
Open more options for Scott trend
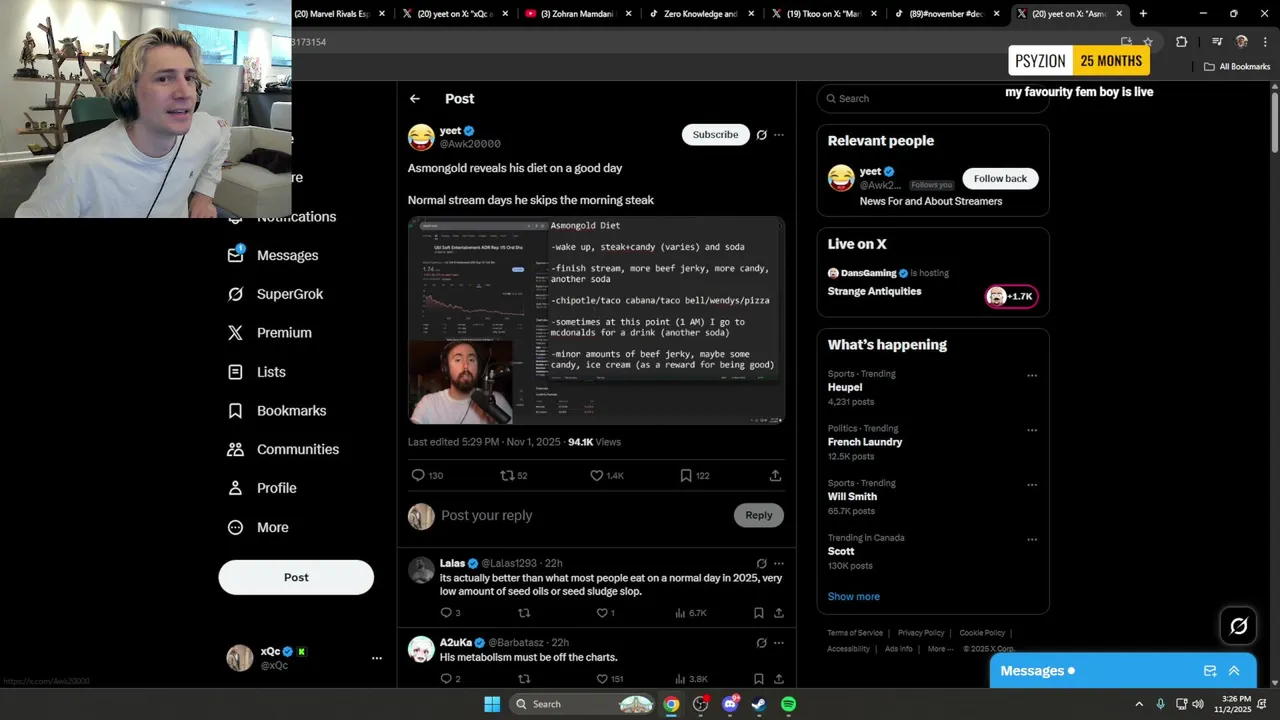[x=1032, y=540]
